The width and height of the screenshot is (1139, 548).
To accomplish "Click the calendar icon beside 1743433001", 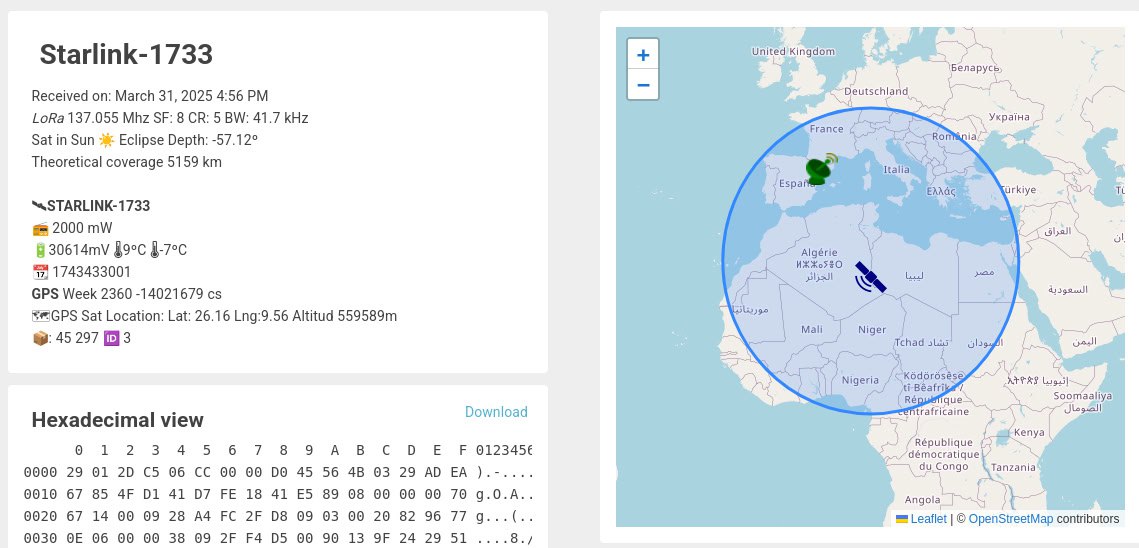I will coord(40,272).
